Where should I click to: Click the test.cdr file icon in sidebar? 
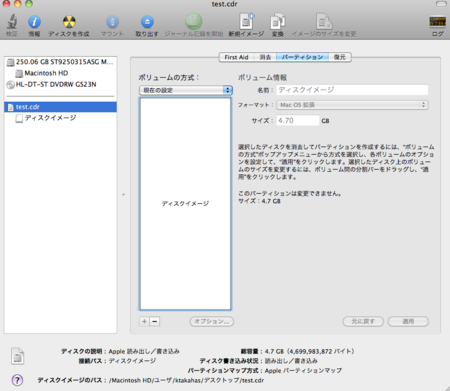[x=11, y=107]
